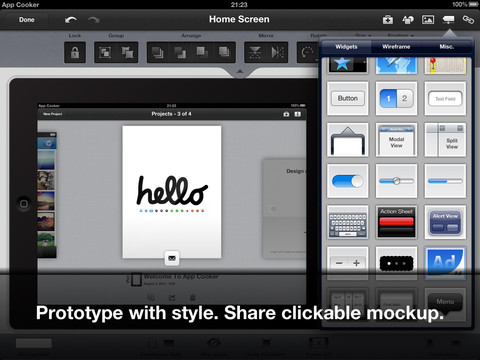Pick the map view widget with red pin

pyautogui.click(x=445, y=65)
